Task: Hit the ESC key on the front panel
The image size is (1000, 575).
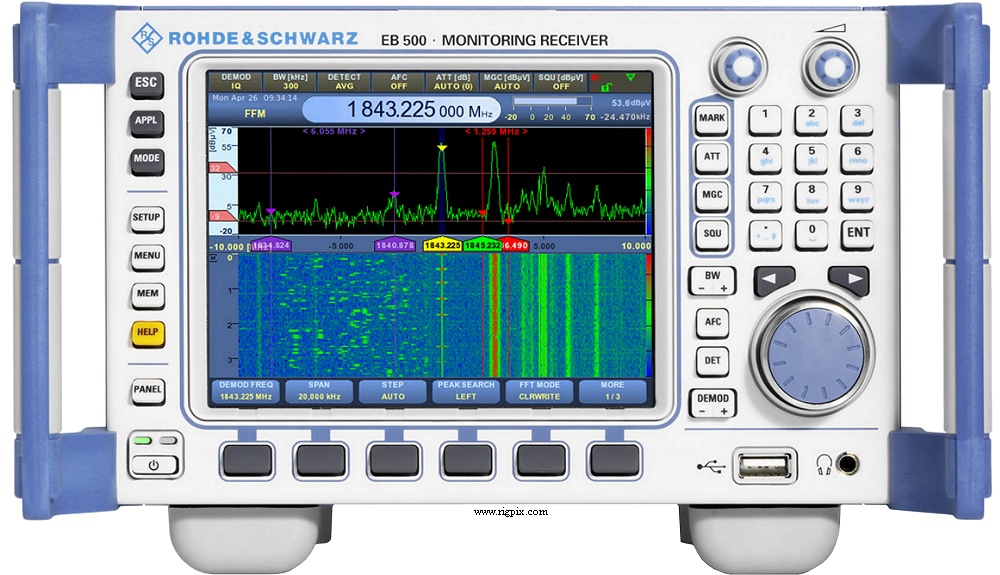Action: (x=146, y=84)
